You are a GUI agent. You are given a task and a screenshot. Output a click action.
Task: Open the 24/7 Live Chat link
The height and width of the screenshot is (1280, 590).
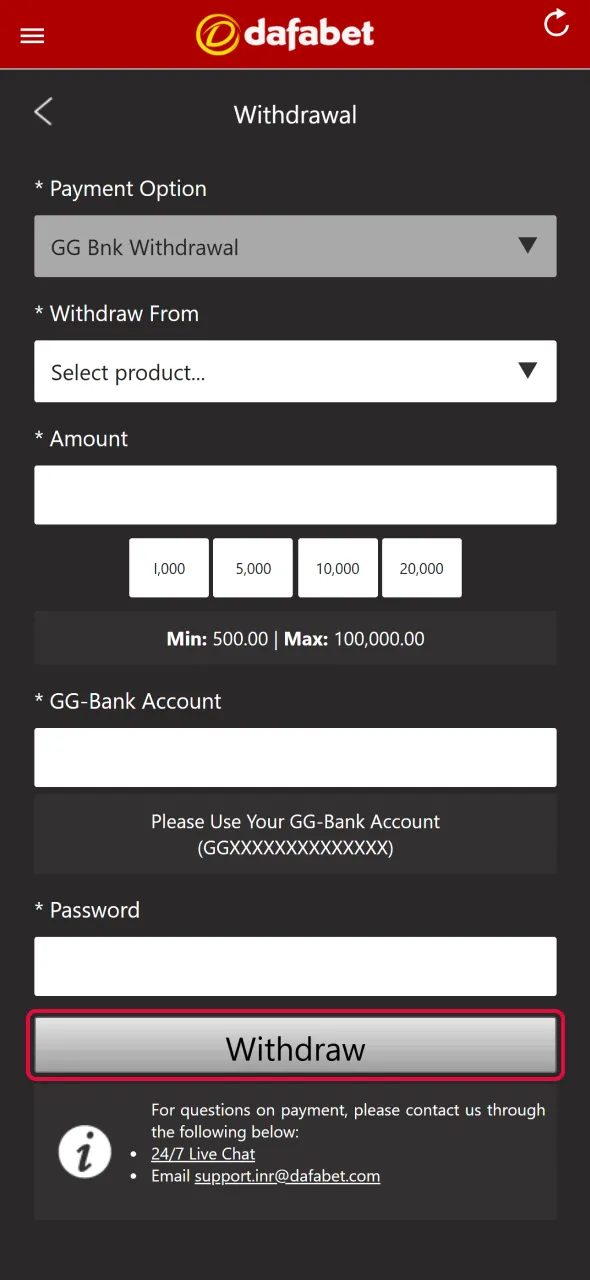point(202,1153)
